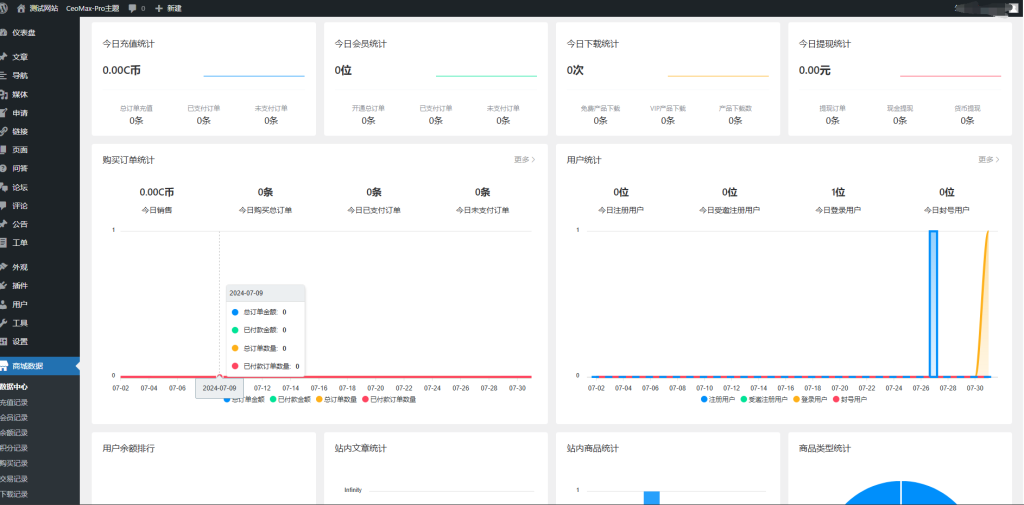Click the VIP产品下载 label

[x=668, y=108]
